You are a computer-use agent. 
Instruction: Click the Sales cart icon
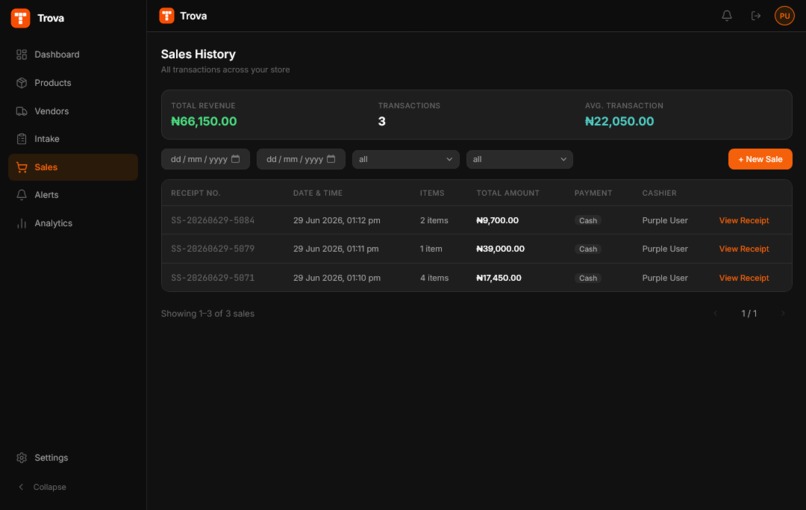22,167
